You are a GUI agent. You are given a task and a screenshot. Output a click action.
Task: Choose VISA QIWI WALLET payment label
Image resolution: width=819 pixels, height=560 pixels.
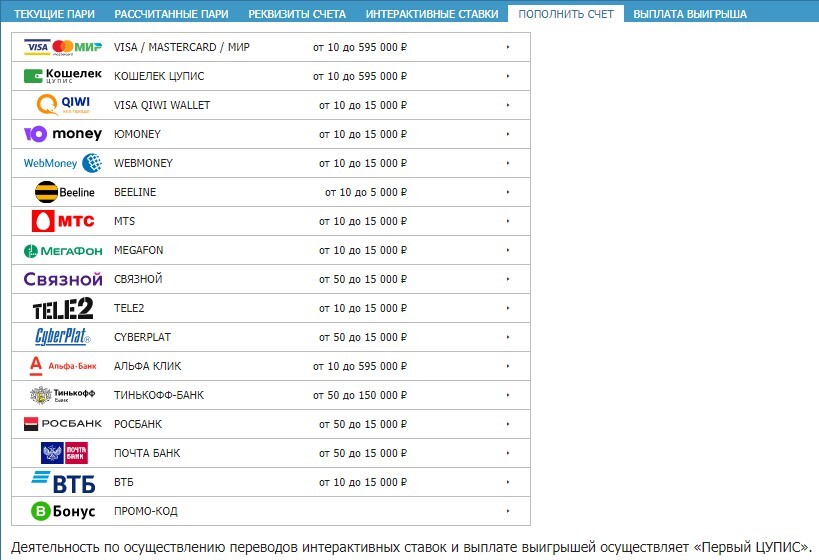[x=162, y=105]
